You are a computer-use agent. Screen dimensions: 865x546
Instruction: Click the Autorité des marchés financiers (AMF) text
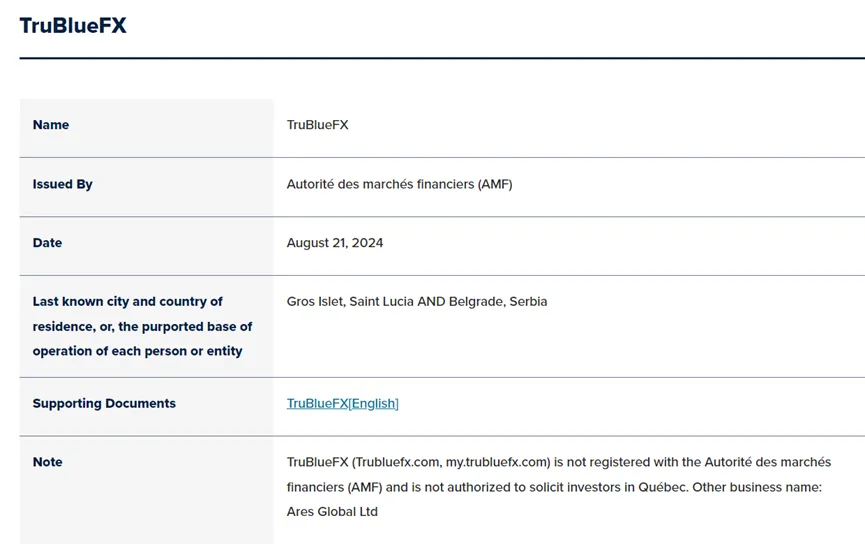[399, 184]
